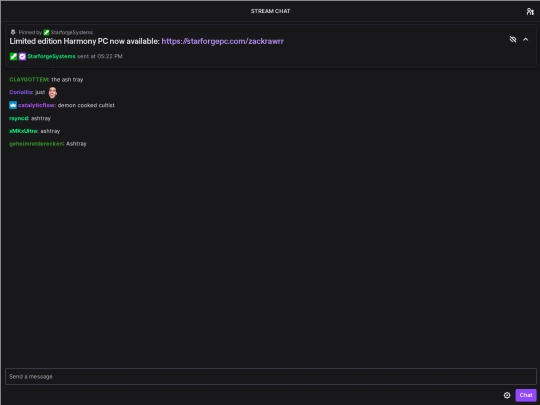Open the starforgepc.com/zackrawrr link
This screenshot has width=540, height=405.
click(x=222, y=41)
